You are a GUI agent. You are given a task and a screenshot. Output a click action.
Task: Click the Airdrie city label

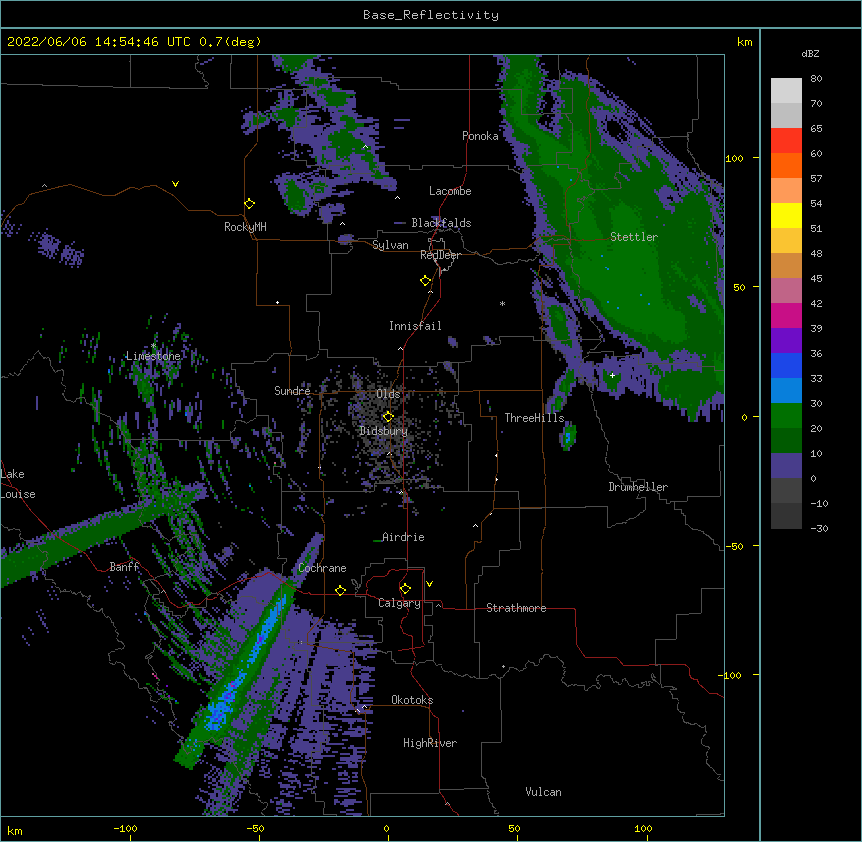[x=403, y=537]
